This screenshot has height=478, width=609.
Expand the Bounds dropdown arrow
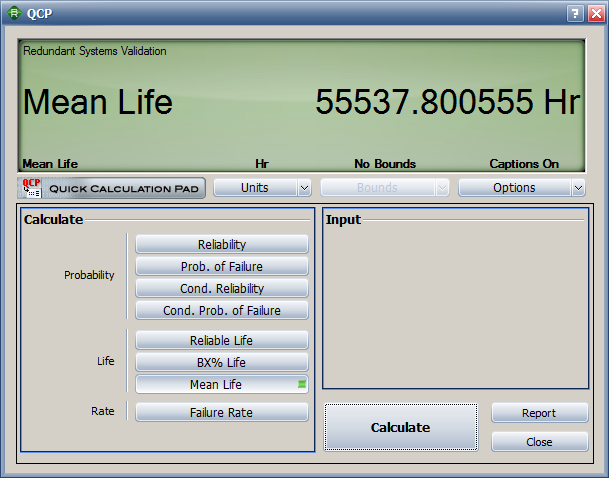(x=442, y=188)
